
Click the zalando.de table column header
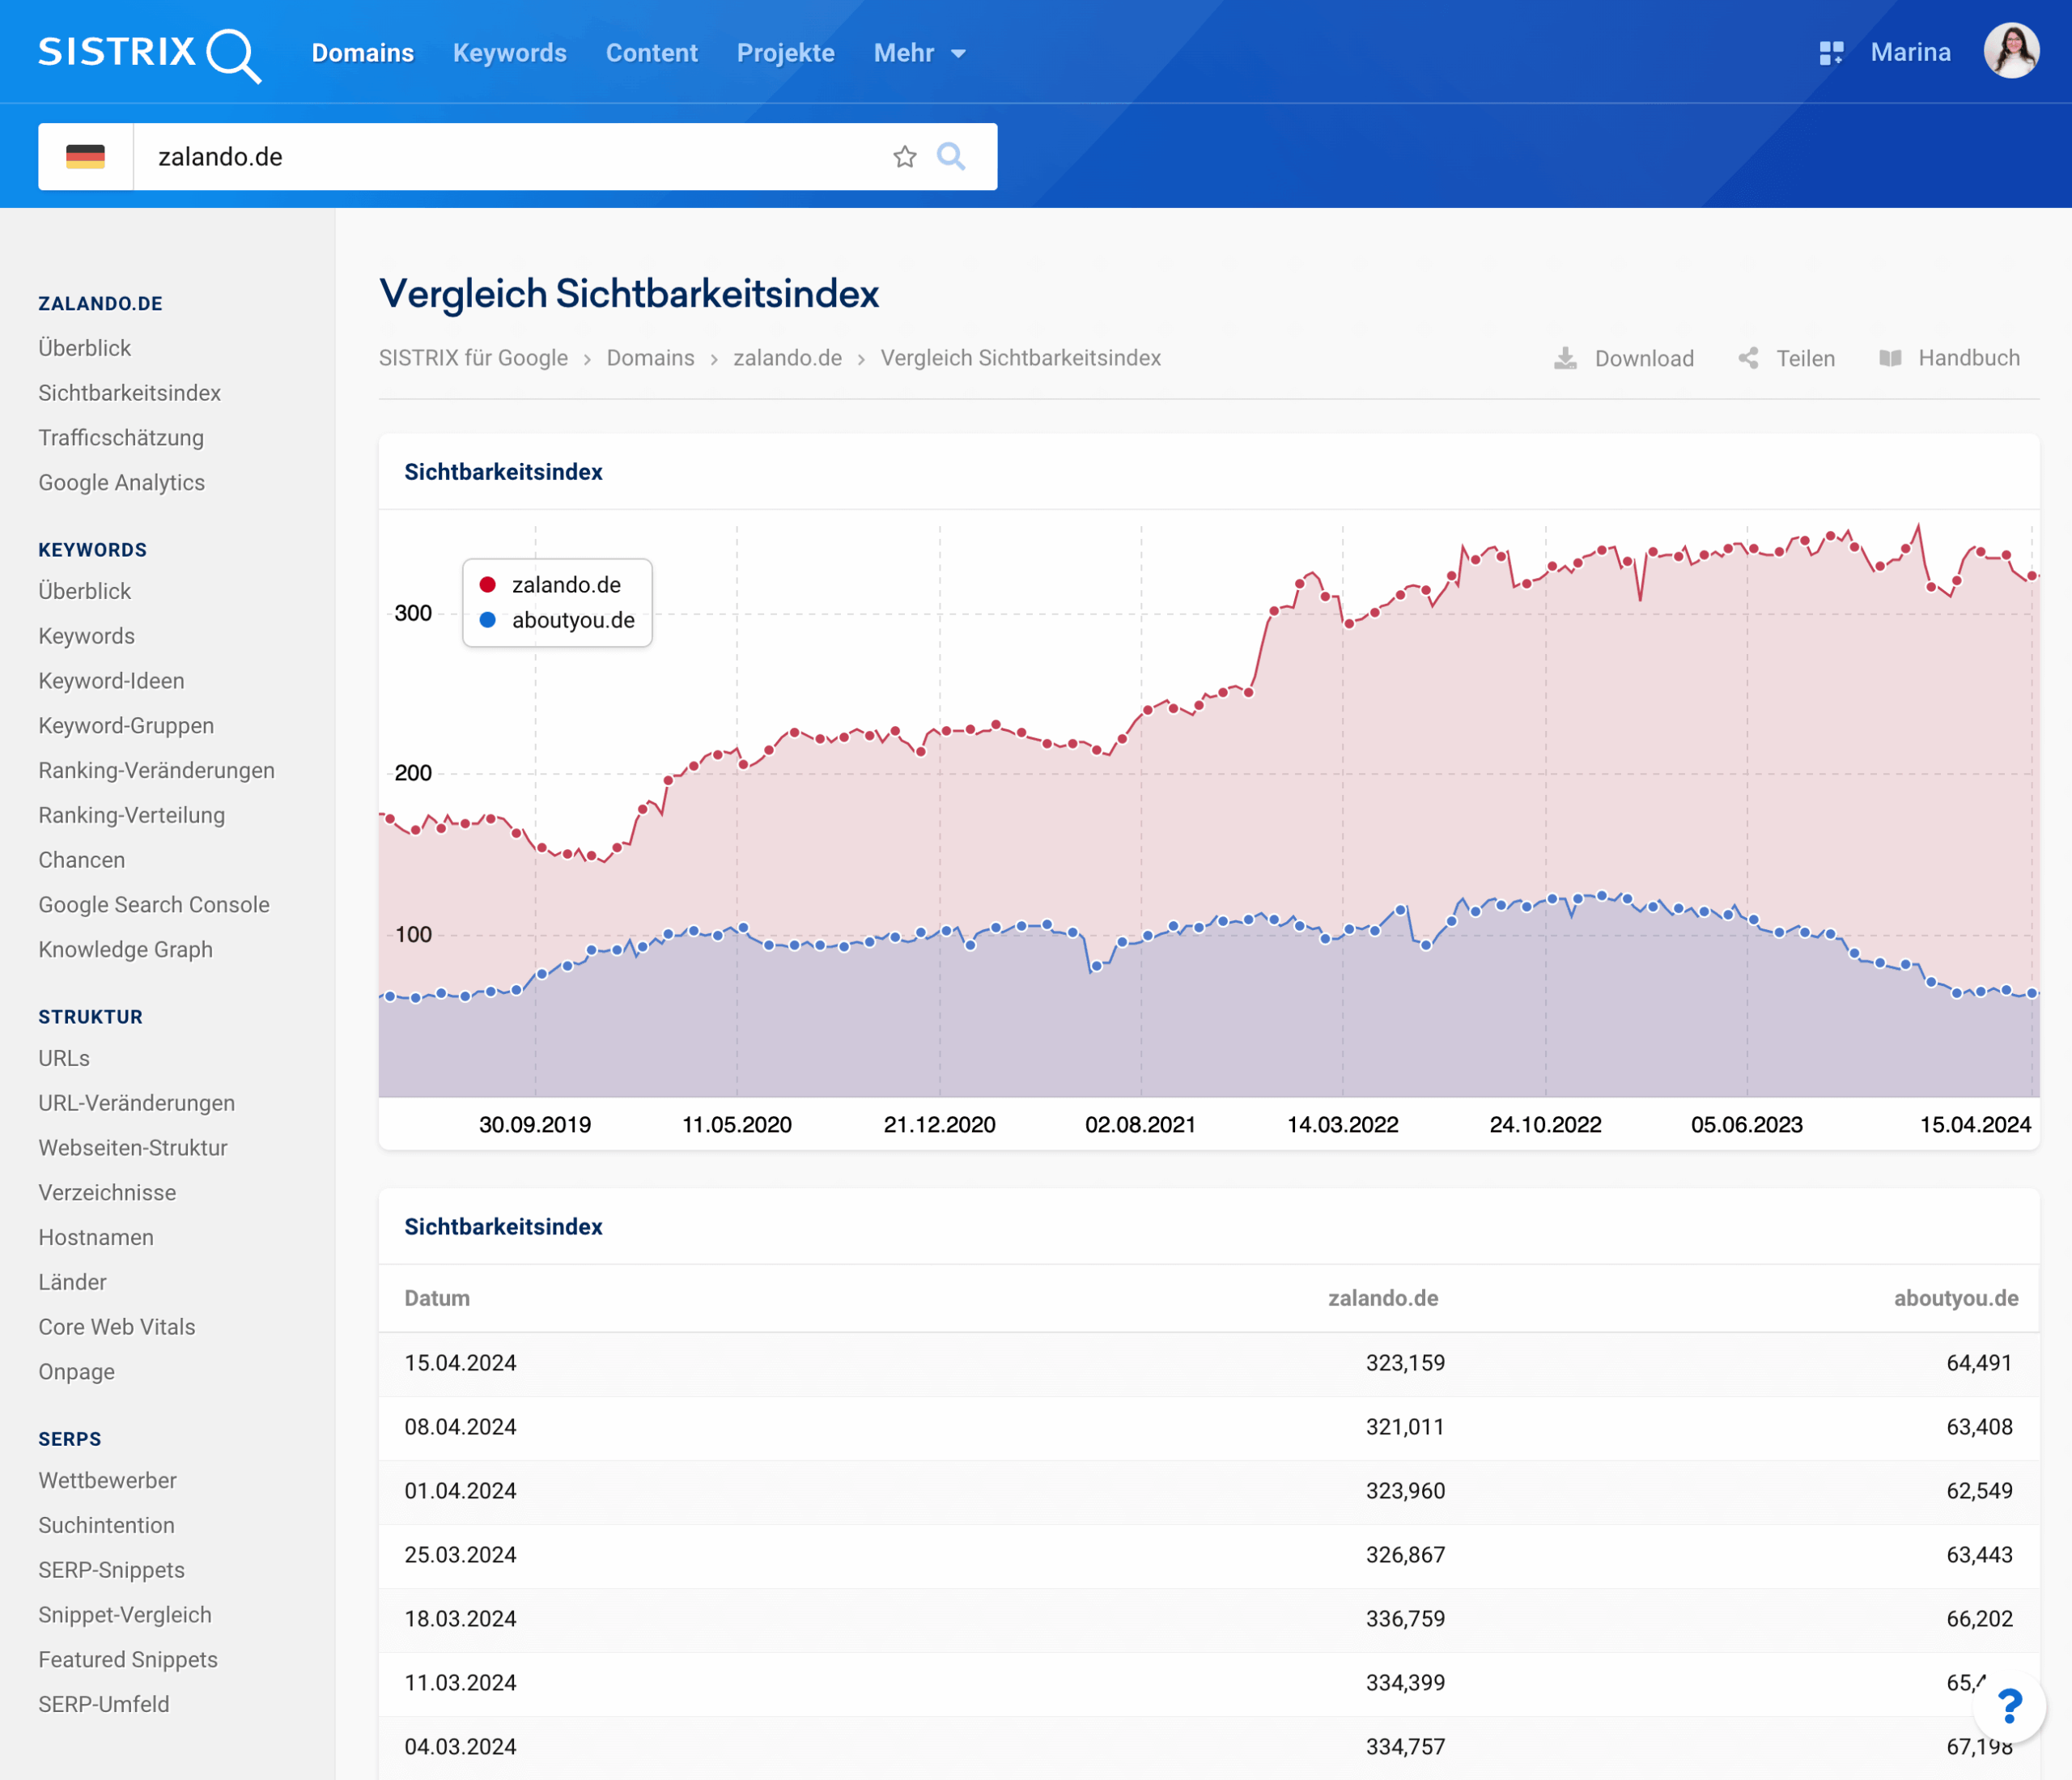pyautogui.click(x=1383, y=1298)
